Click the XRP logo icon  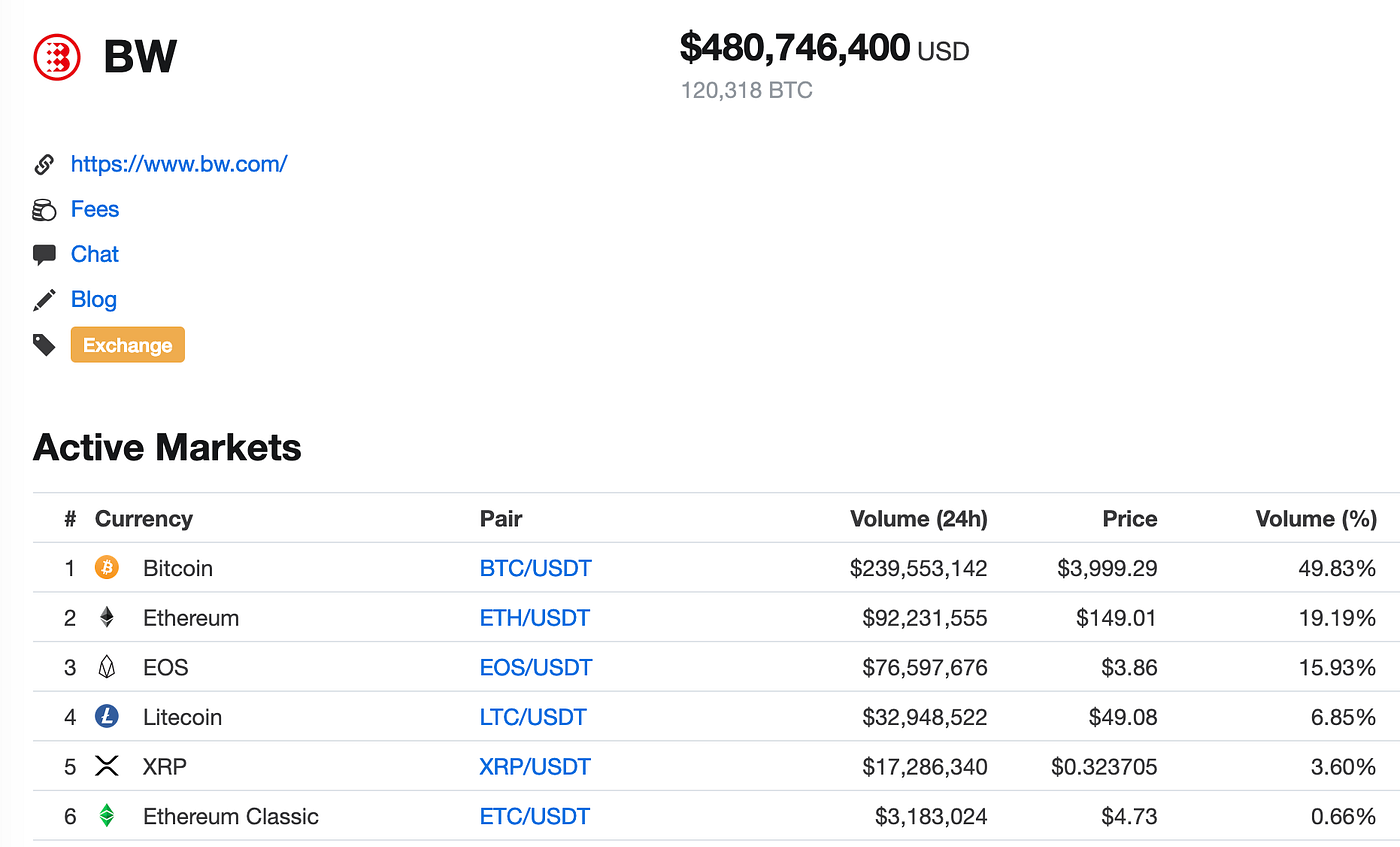tap(107, 767)
